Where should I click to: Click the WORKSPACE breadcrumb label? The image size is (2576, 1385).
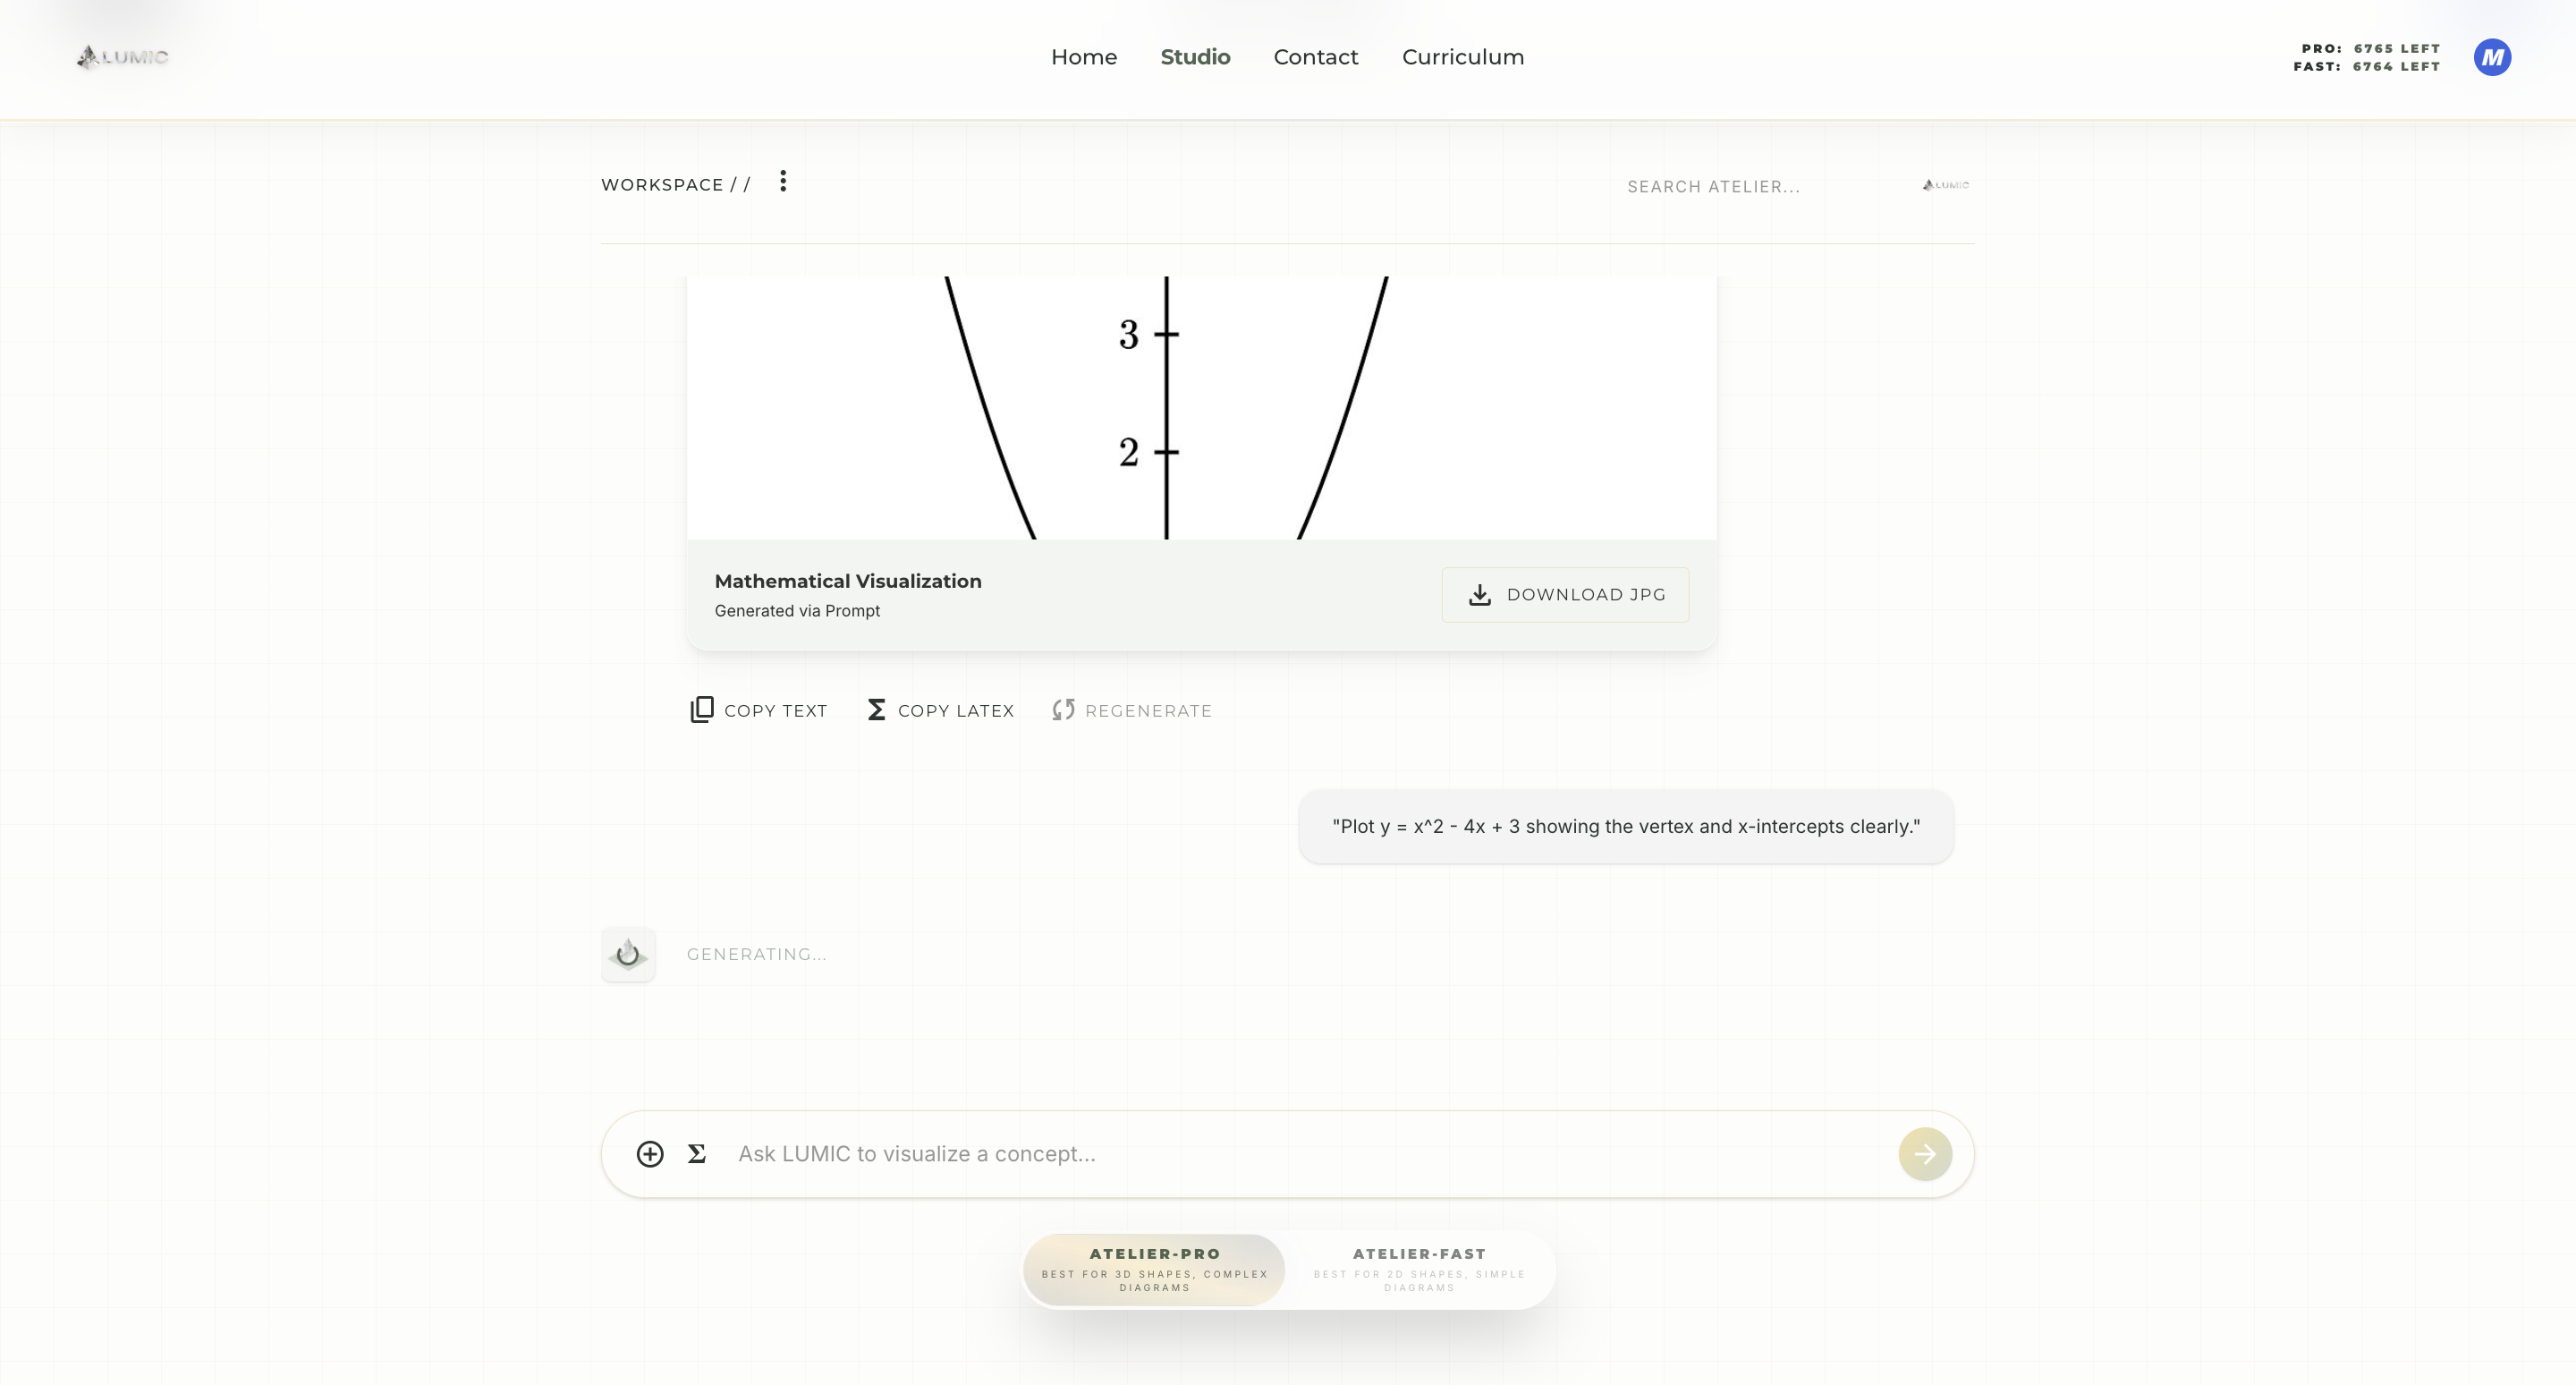tap(675, 185)
